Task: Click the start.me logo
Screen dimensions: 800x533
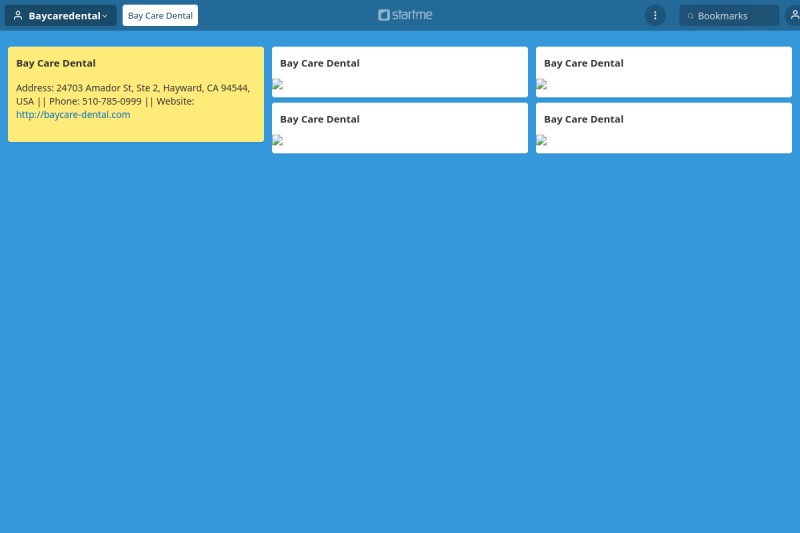Action: (405, 15)
